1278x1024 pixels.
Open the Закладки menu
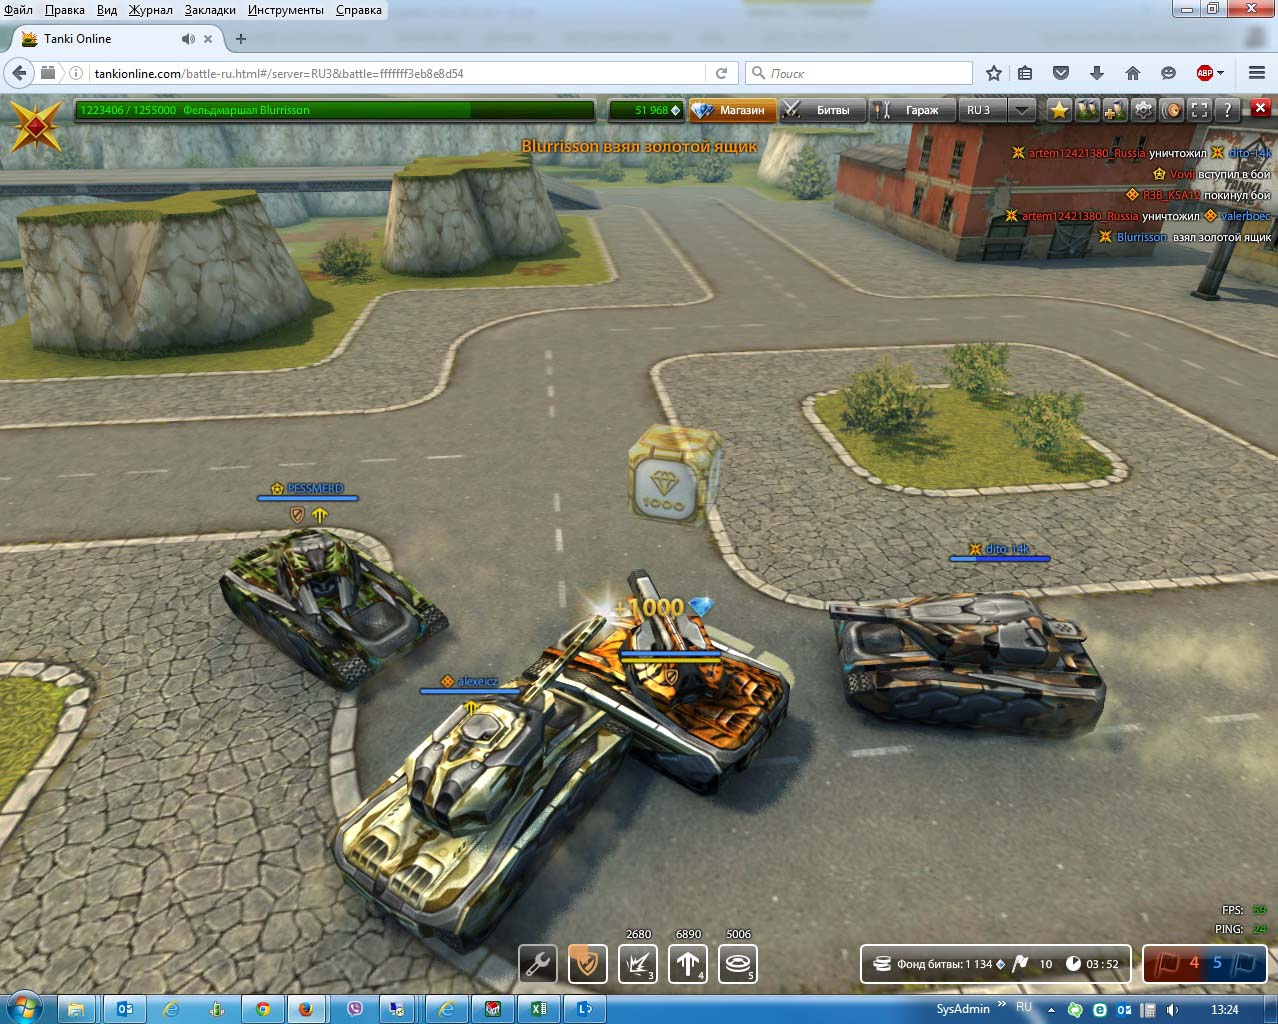point(210,10)
